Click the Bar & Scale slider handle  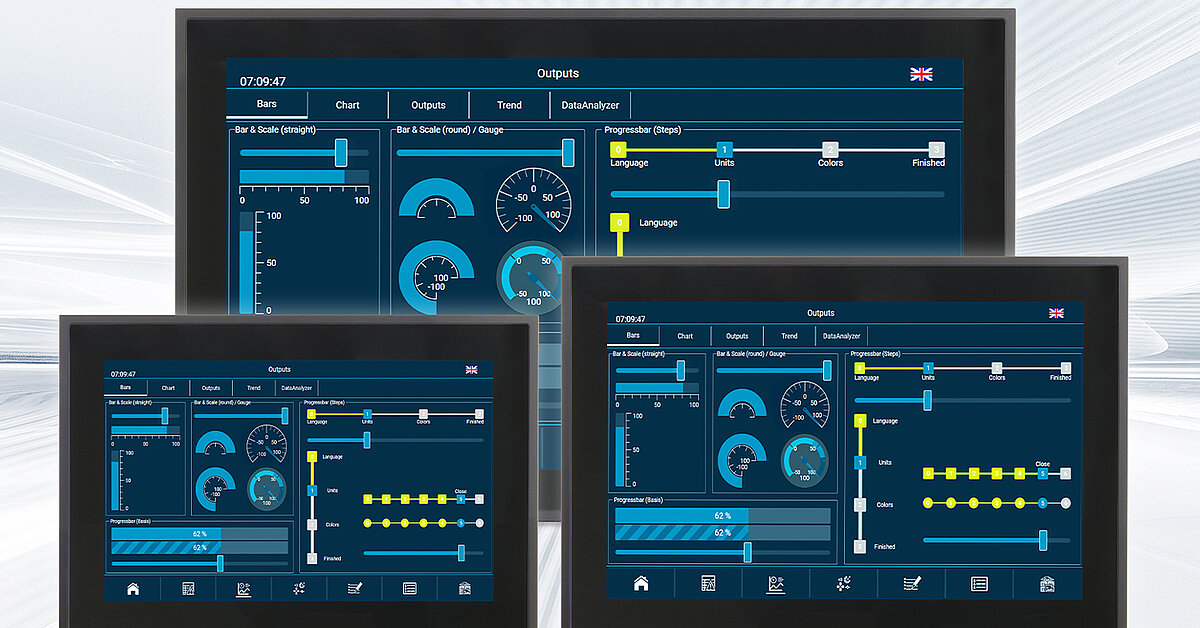tap(340, 153)
